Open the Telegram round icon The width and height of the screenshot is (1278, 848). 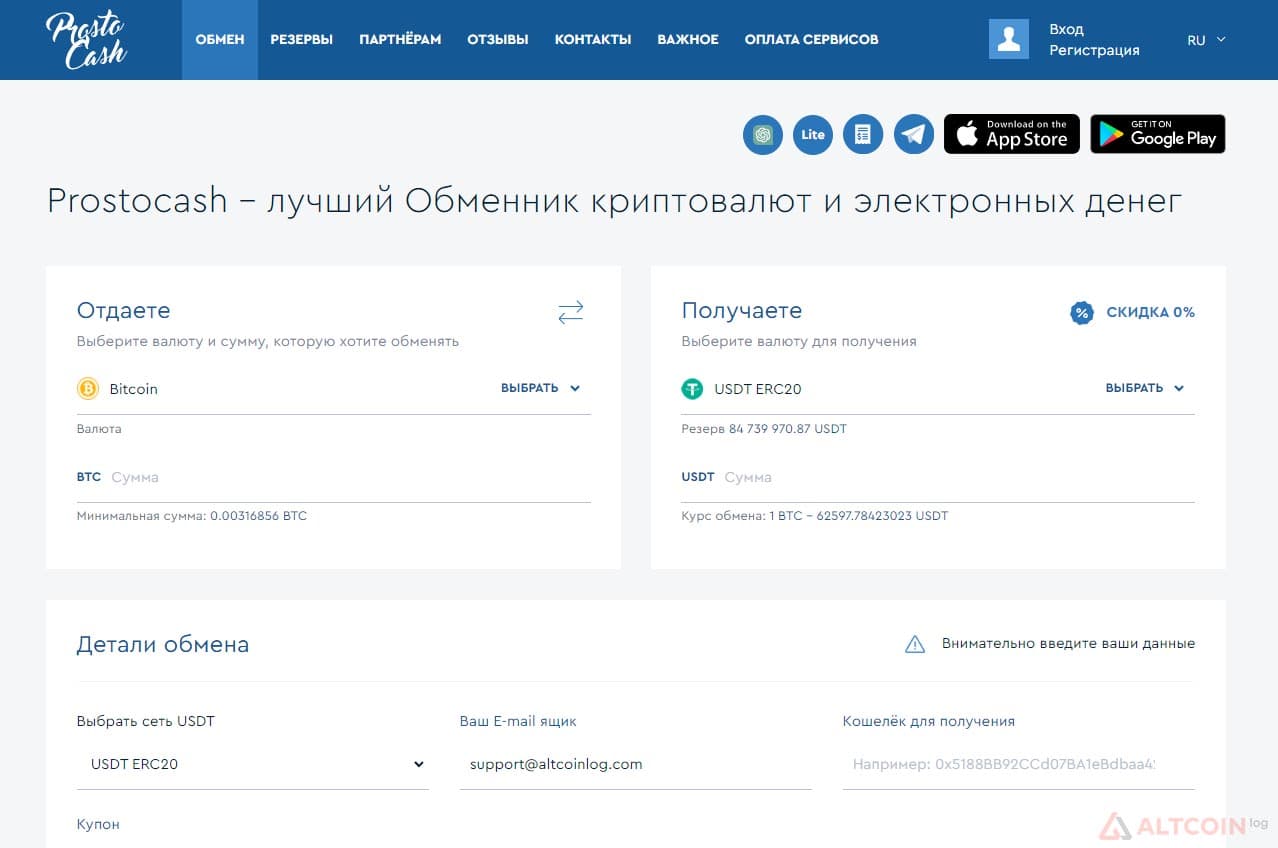tap(914, 134)
